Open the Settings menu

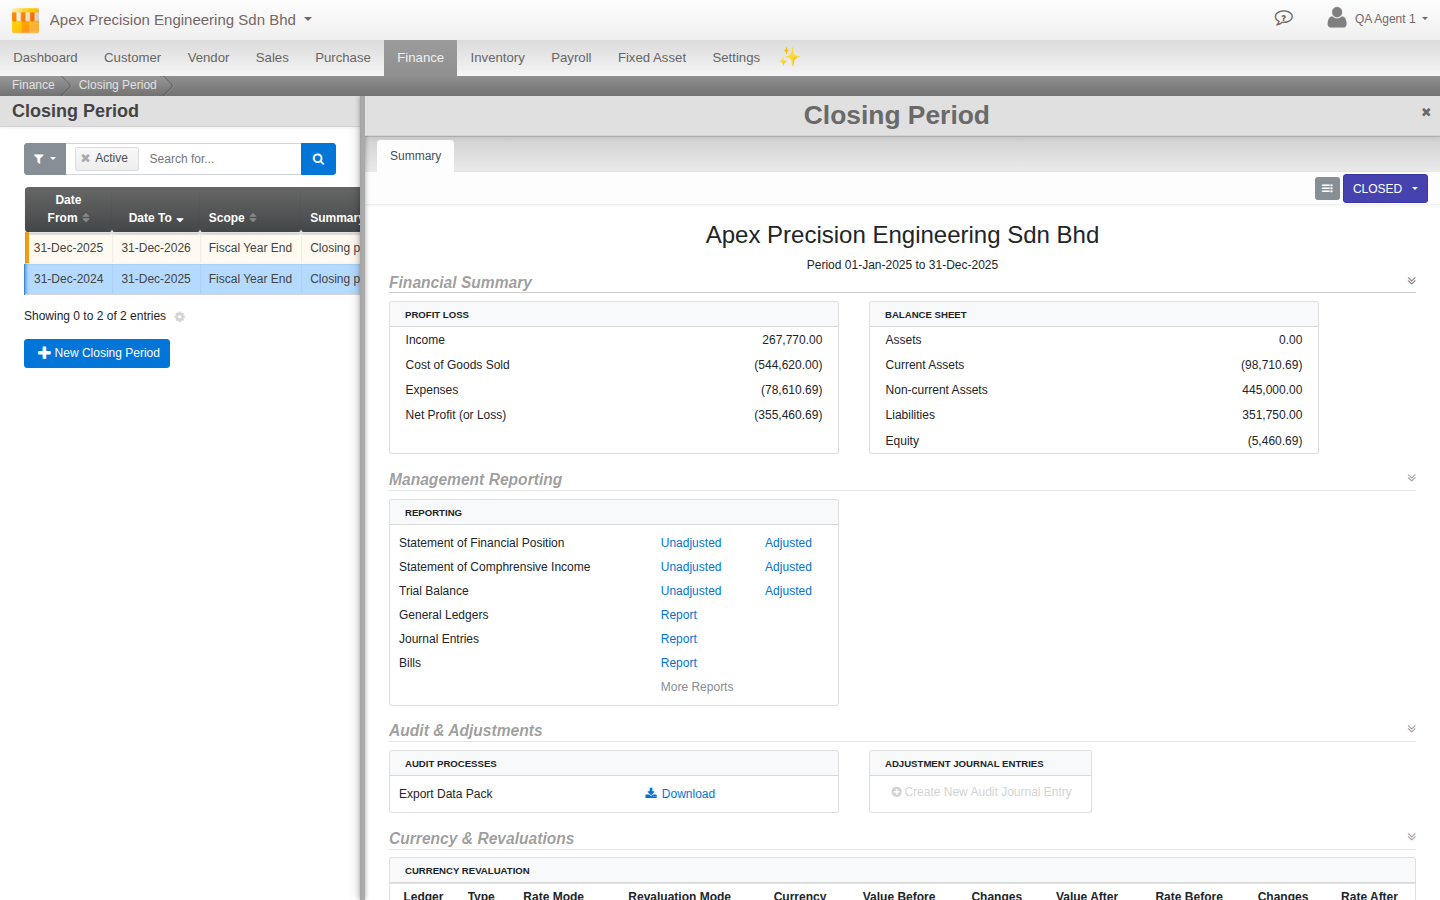[x=736, y=58]
